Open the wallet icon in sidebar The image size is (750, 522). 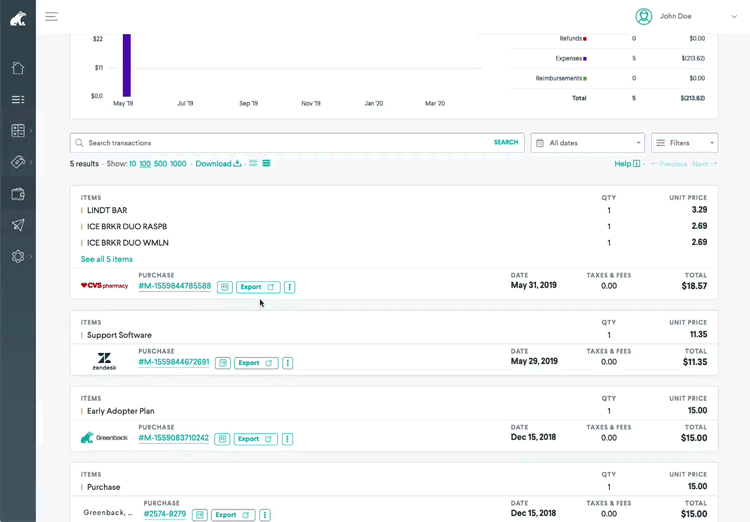[x=18, y=194]
